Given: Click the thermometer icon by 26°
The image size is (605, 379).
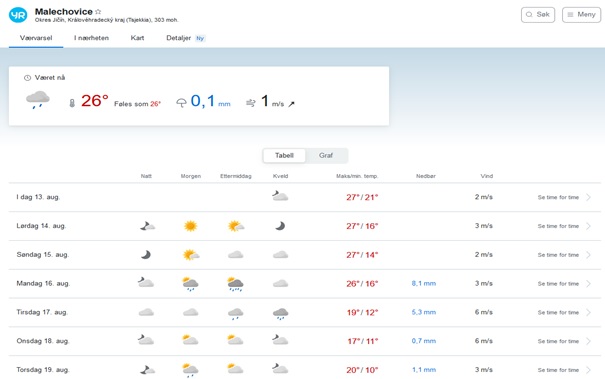Looking at the screenshot, I should coord(72,103).
